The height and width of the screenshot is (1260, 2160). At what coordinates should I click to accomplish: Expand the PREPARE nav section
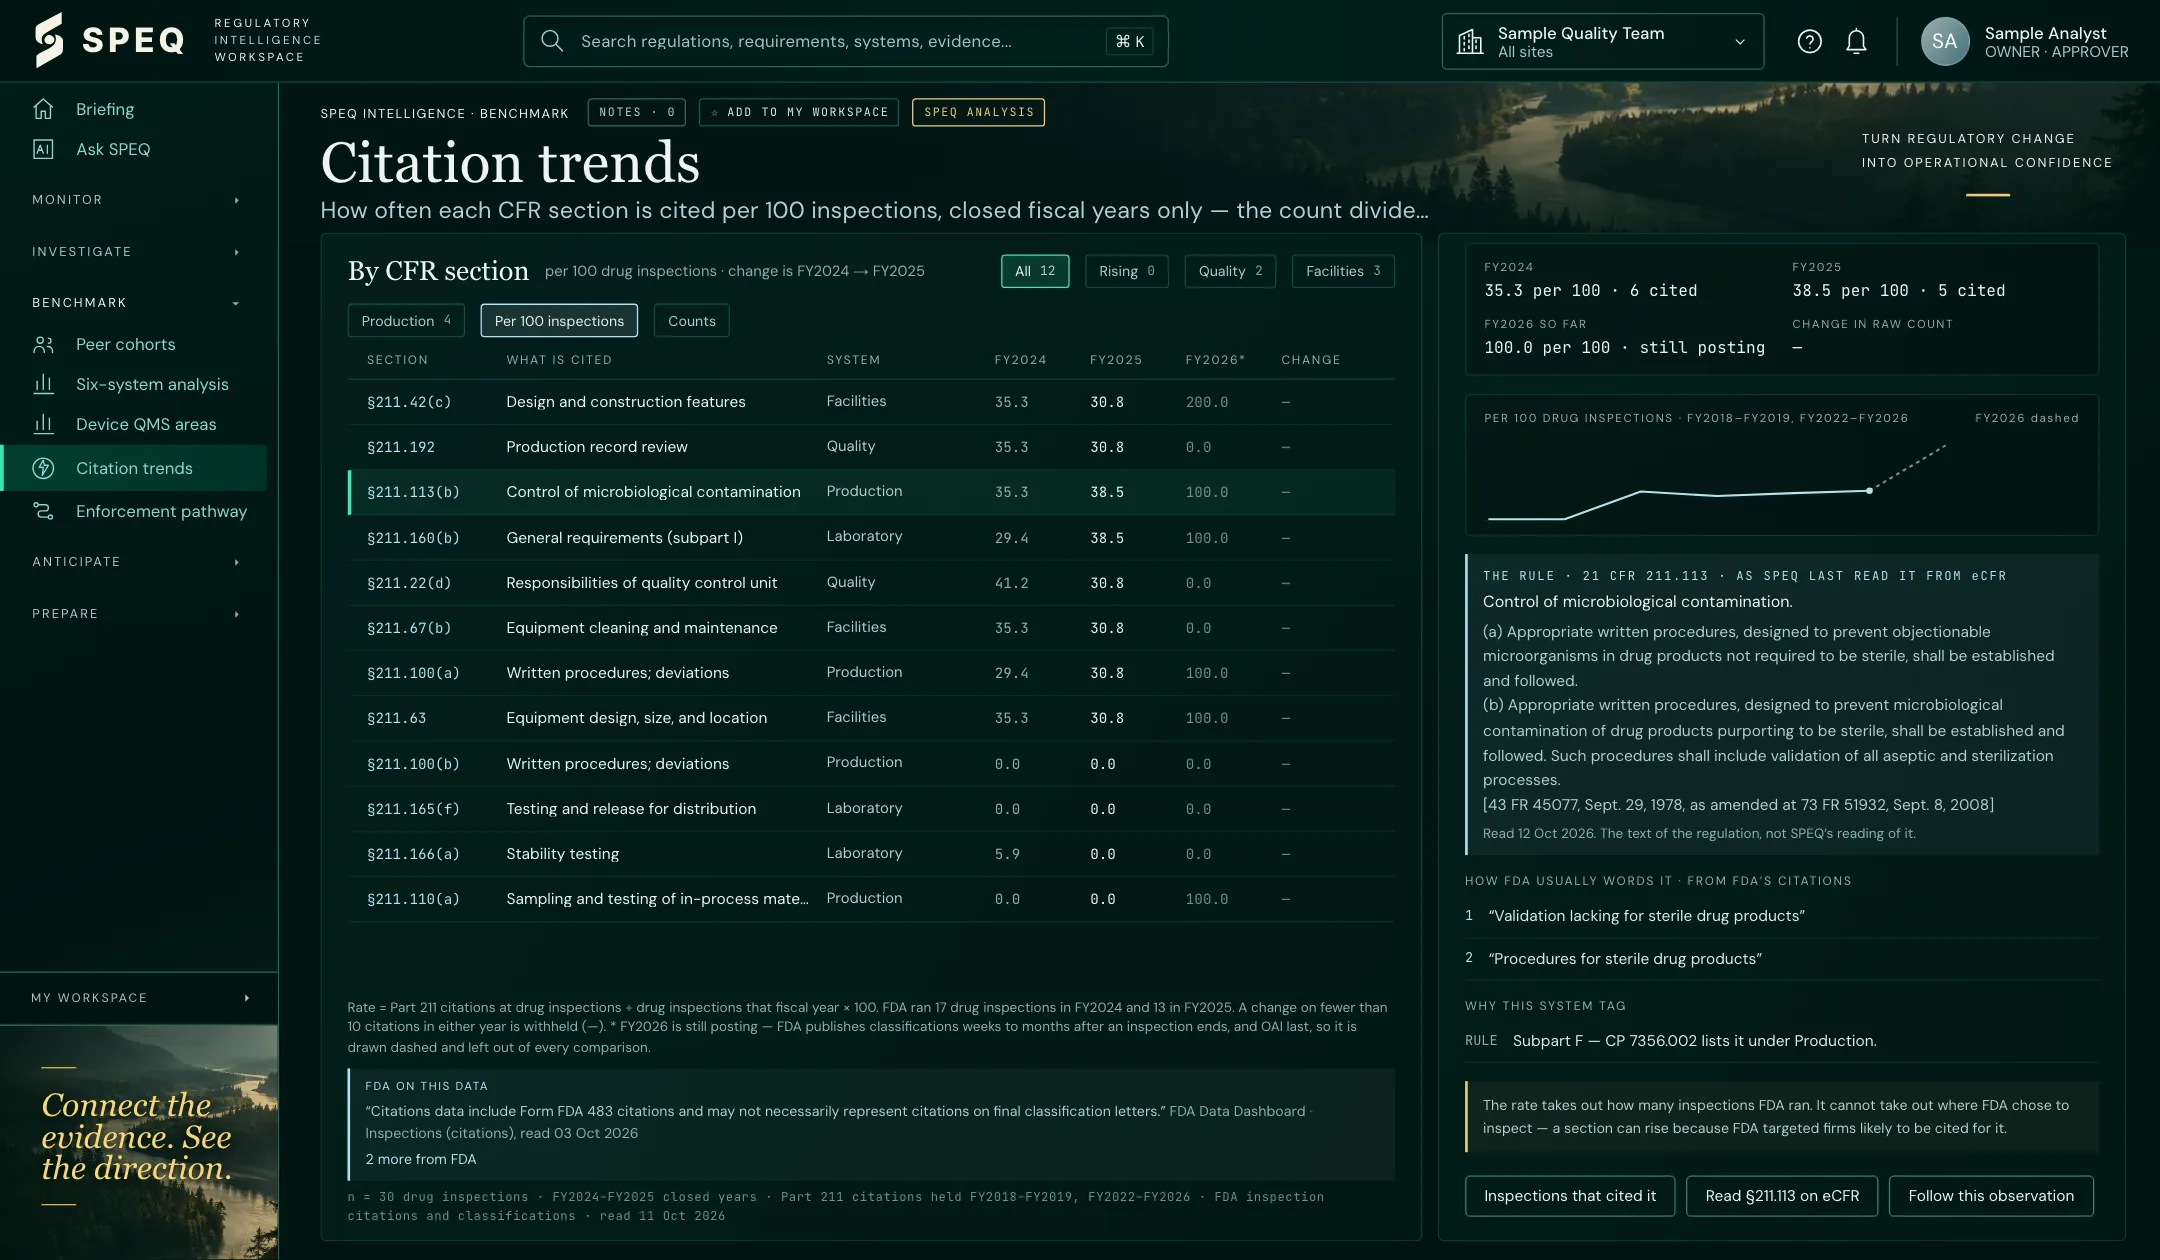(138, 614)
